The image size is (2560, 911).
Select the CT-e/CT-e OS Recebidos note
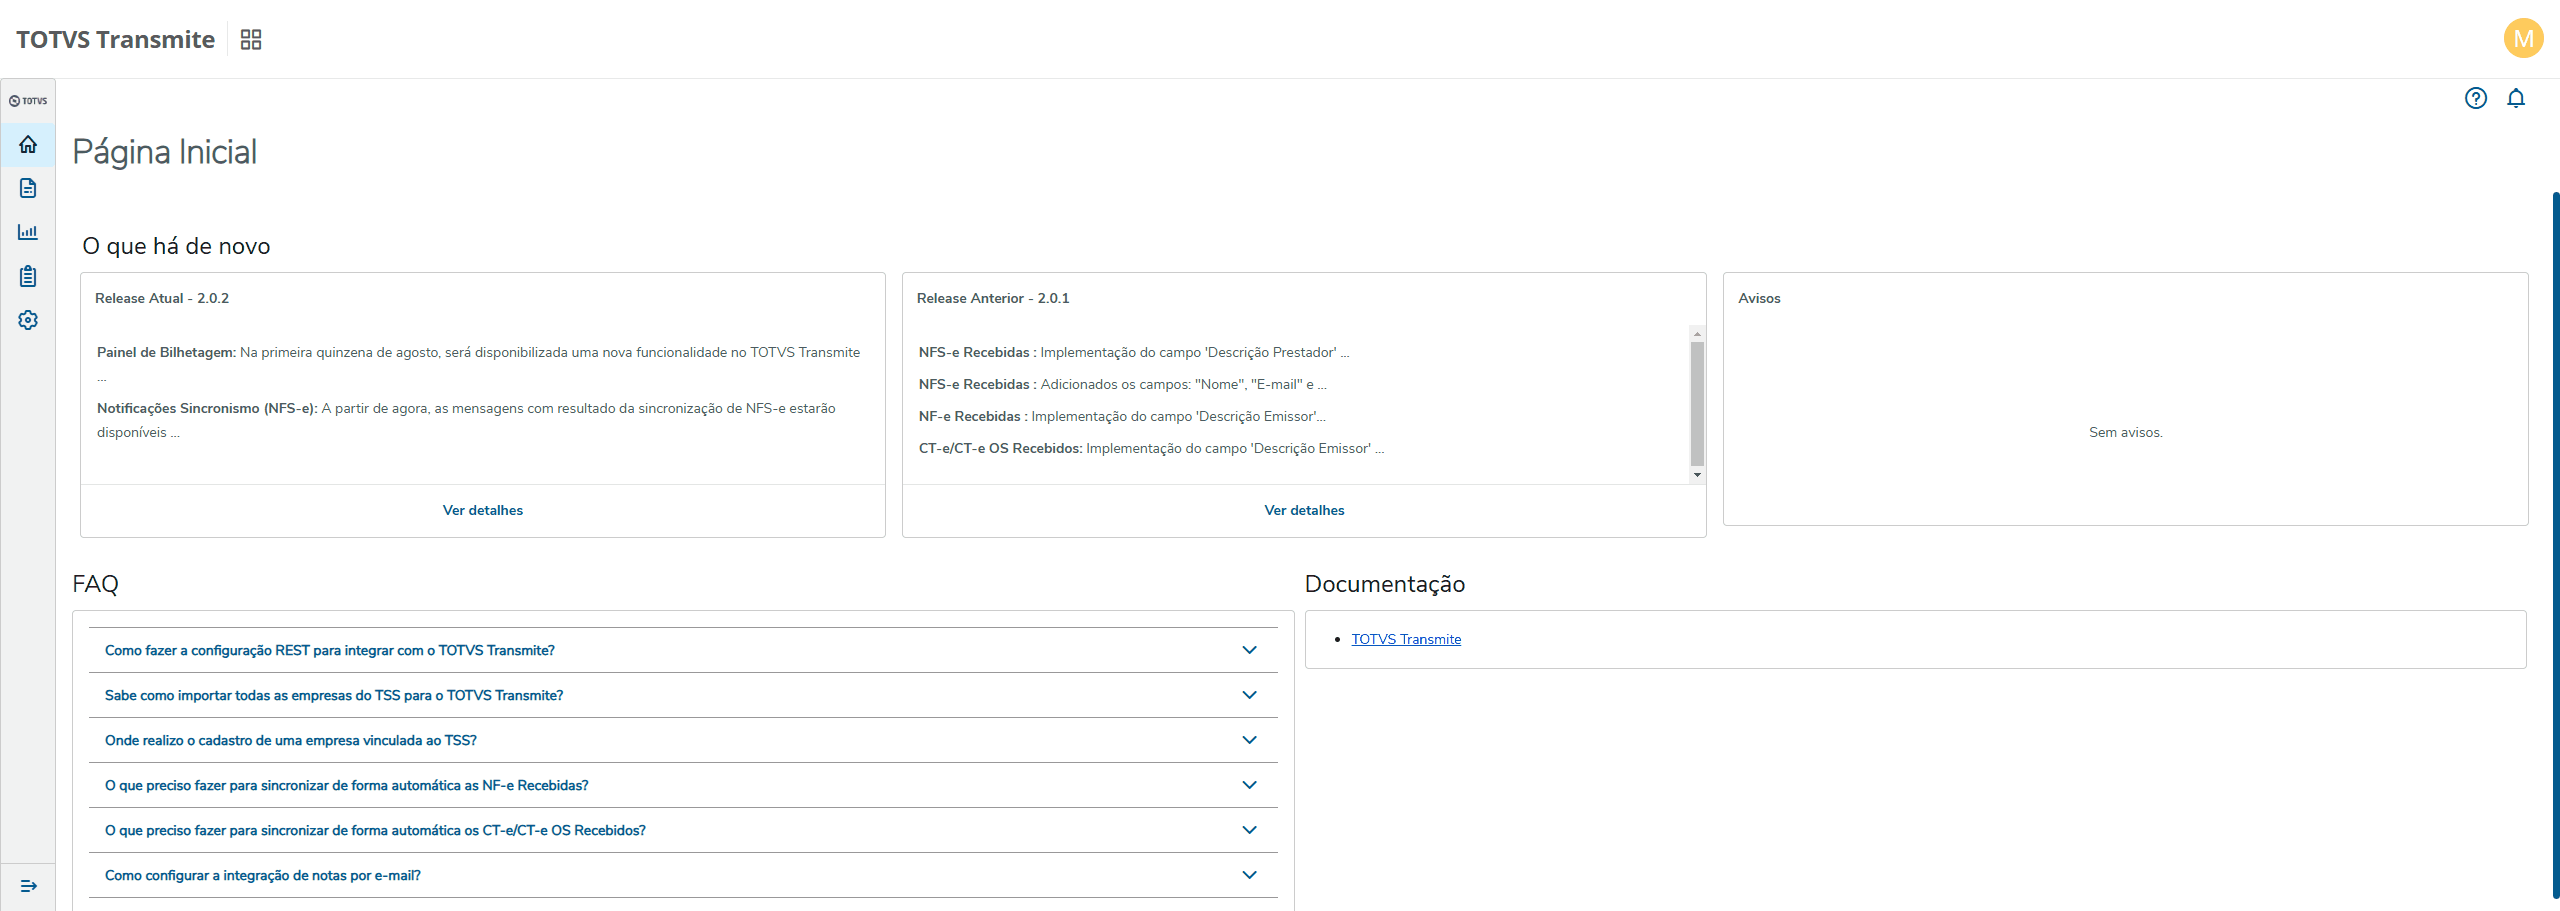[x=1151, y=448]
